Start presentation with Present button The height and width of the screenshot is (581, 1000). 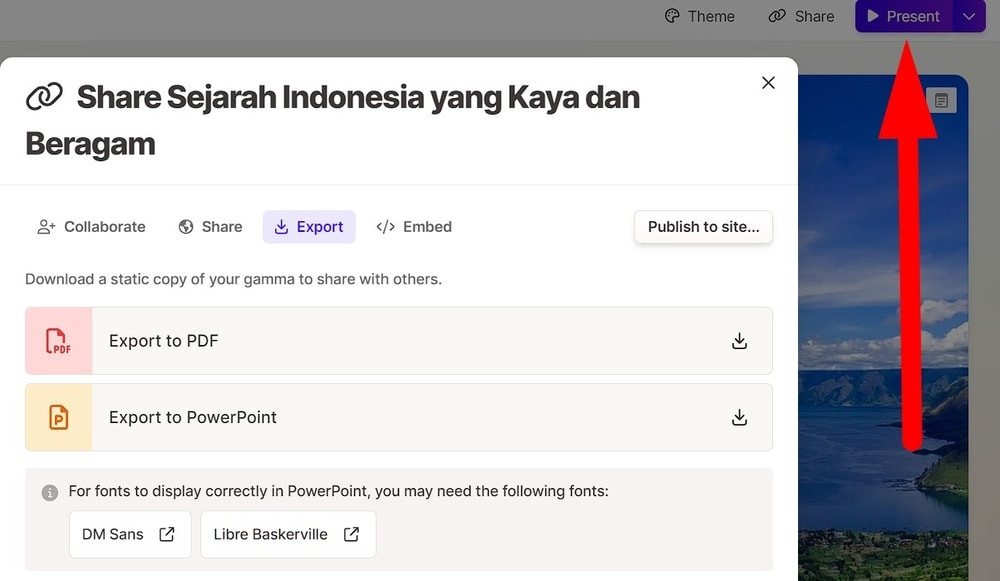tap(903, 16)
